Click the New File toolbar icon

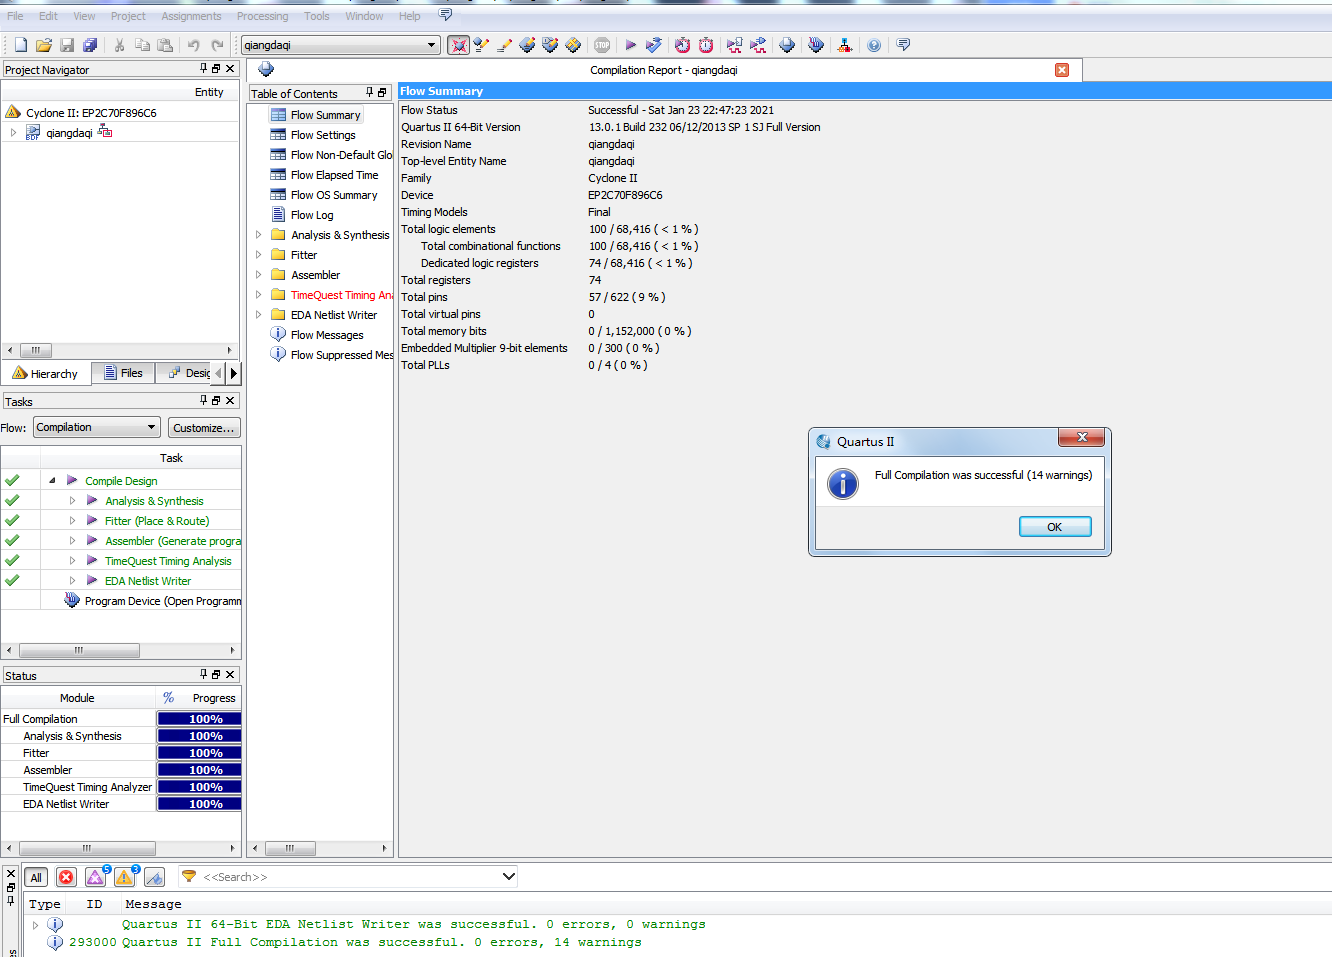coord(21,45)
